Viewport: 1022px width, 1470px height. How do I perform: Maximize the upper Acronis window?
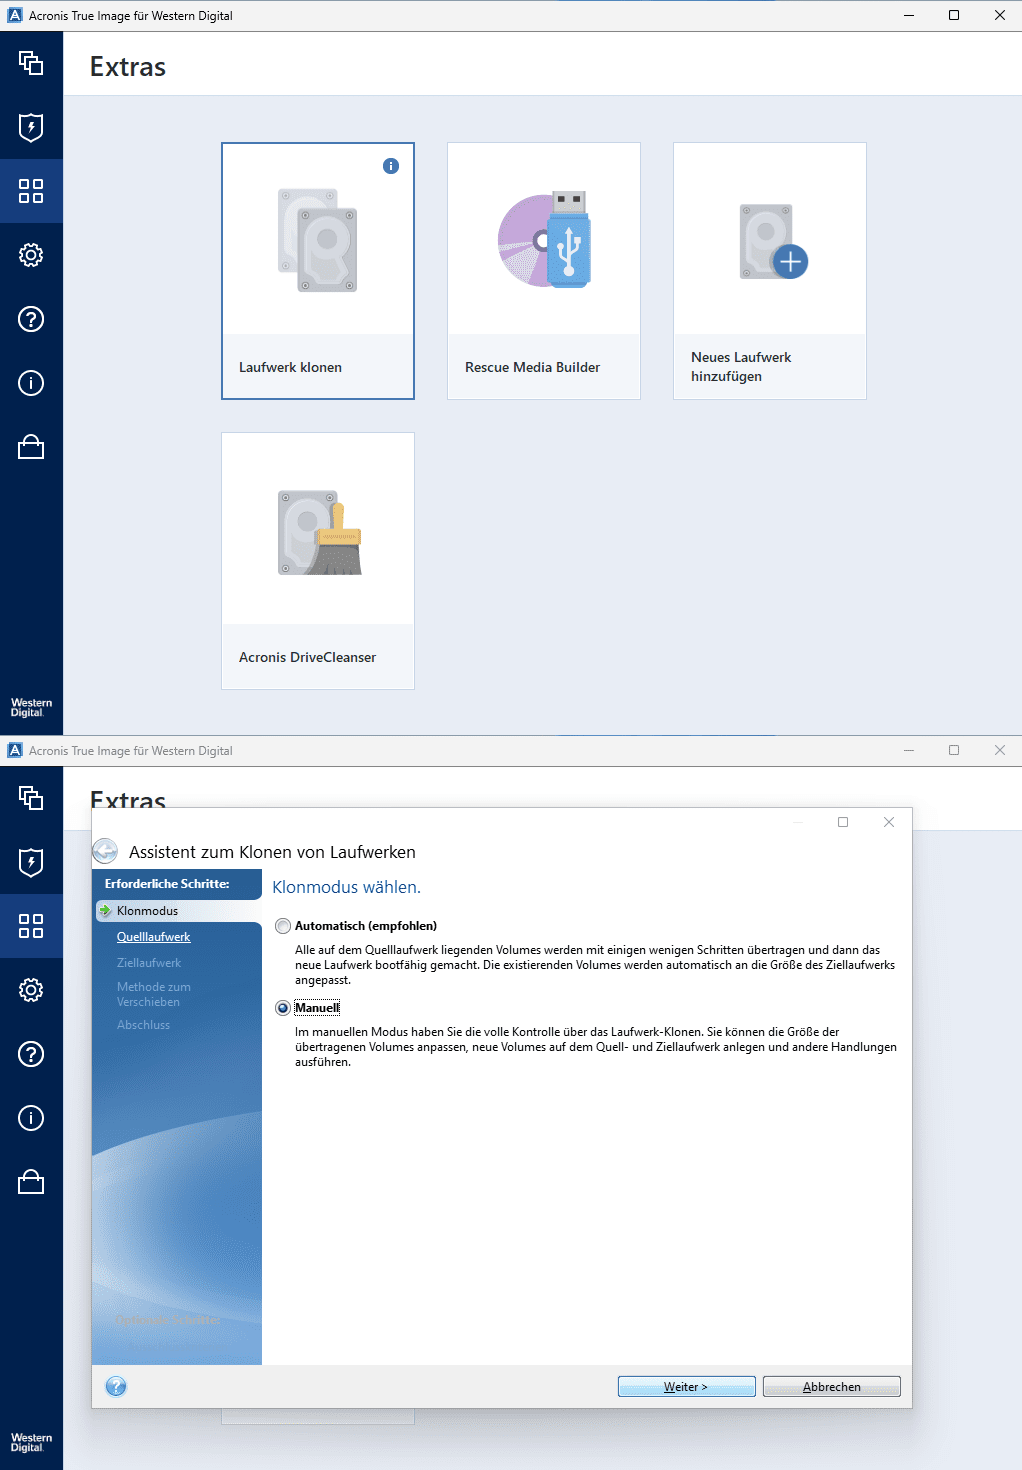pyautogui.click(x=954, y=15)
